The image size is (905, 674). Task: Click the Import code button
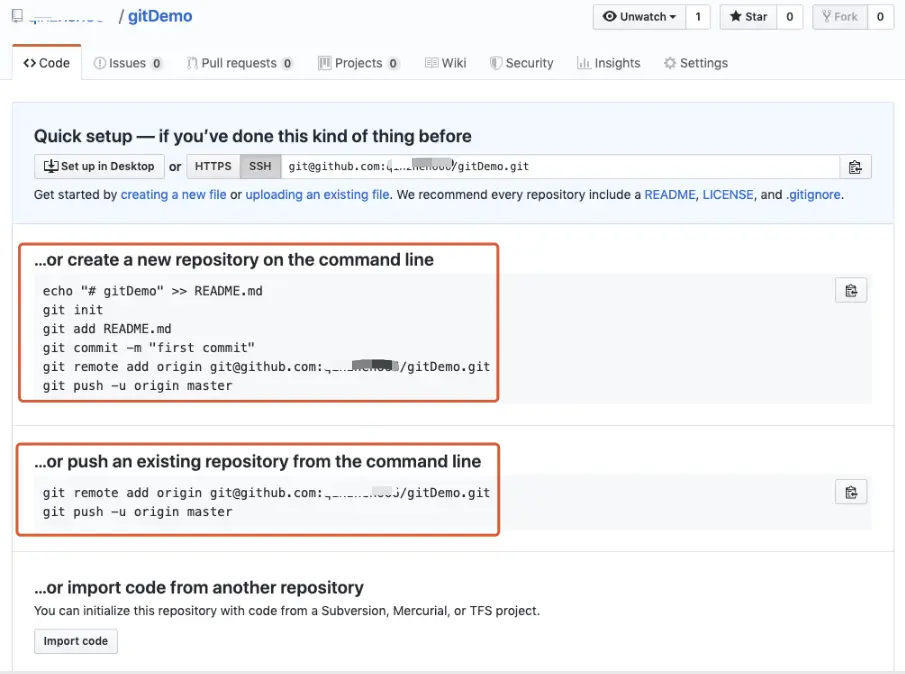pyautogui.click(x=76, y=641)
